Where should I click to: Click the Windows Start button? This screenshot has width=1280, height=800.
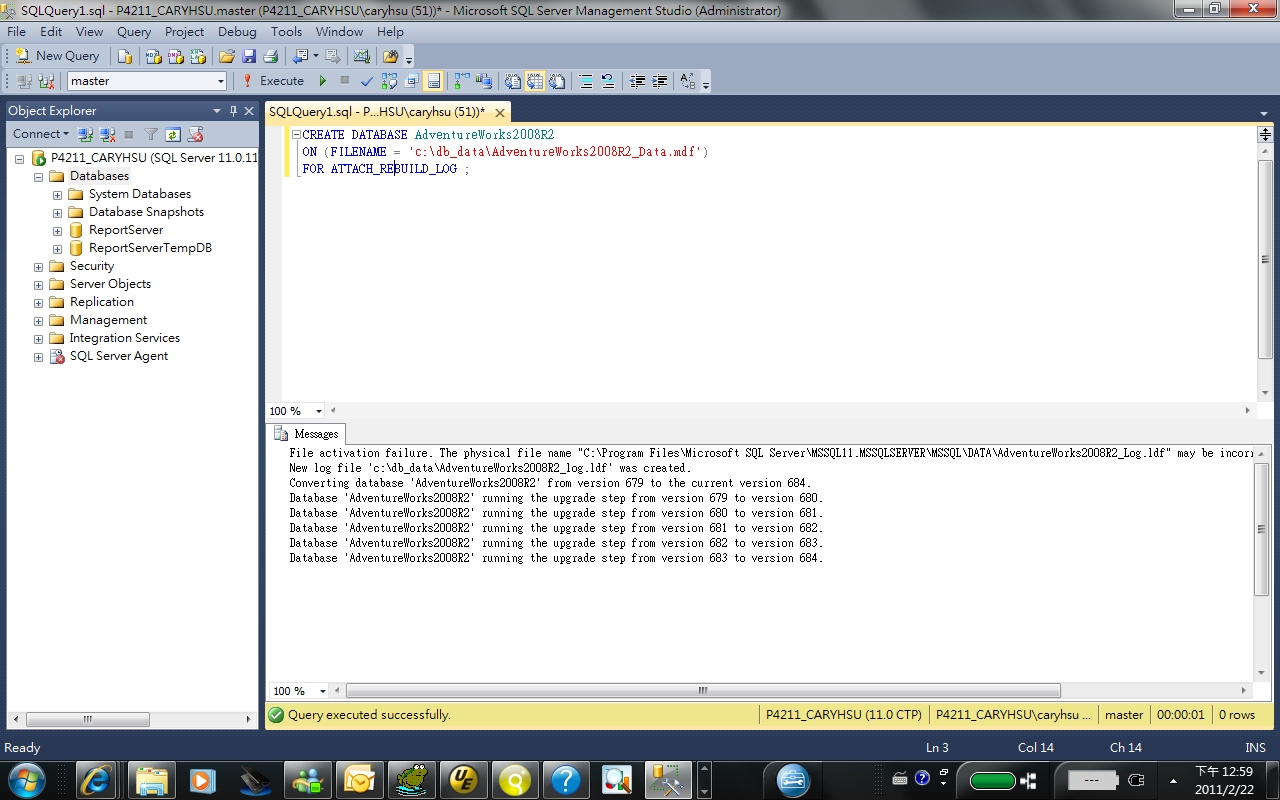coord(25,778)
